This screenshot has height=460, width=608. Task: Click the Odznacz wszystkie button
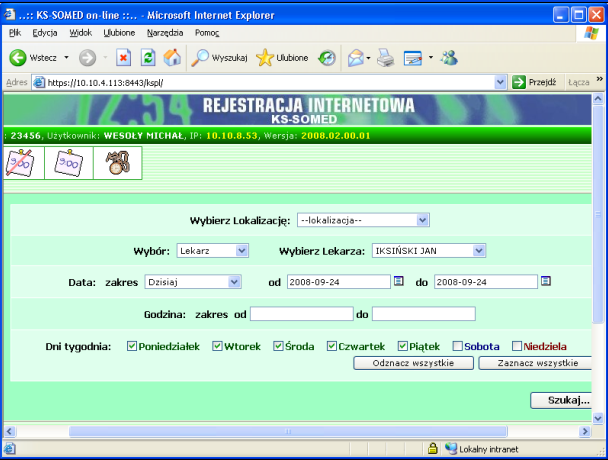click(x=413, y=363)
